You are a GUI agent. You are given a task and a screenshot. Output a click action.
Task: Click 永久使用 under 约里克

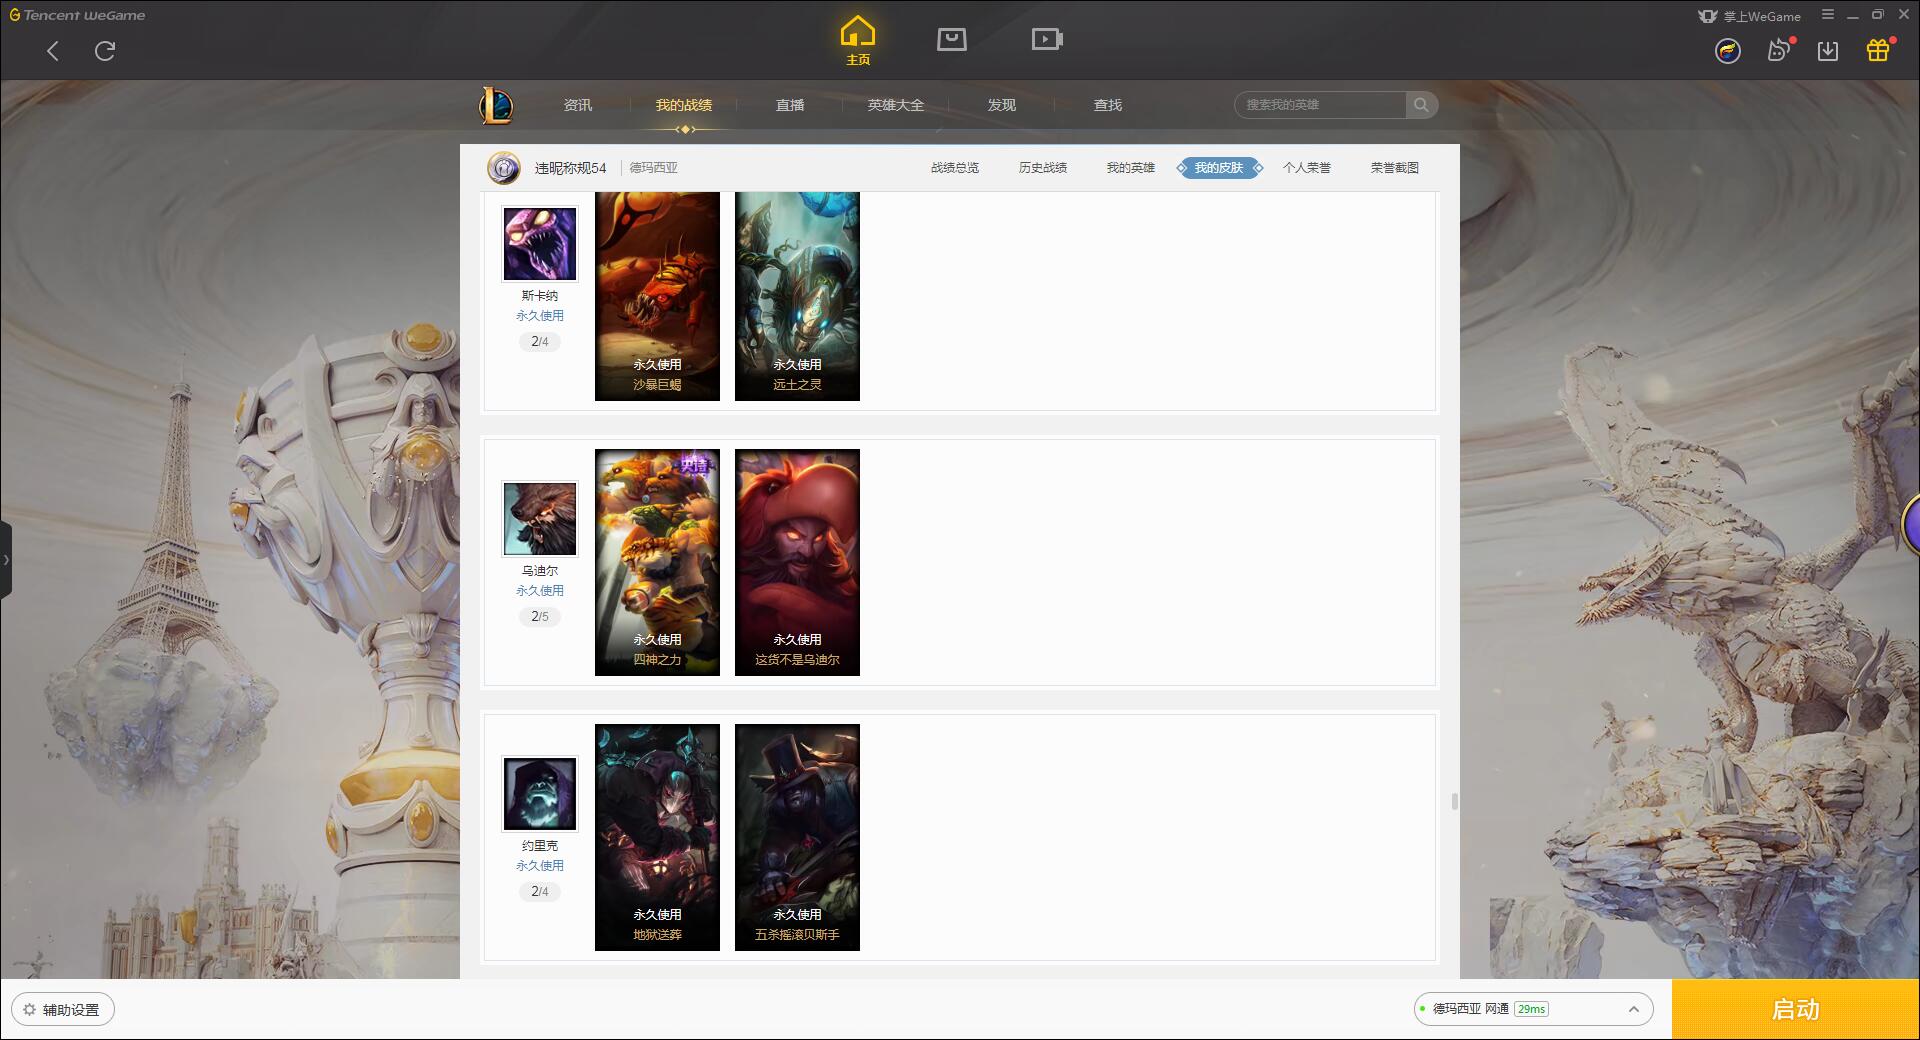(x=540, y=866)
